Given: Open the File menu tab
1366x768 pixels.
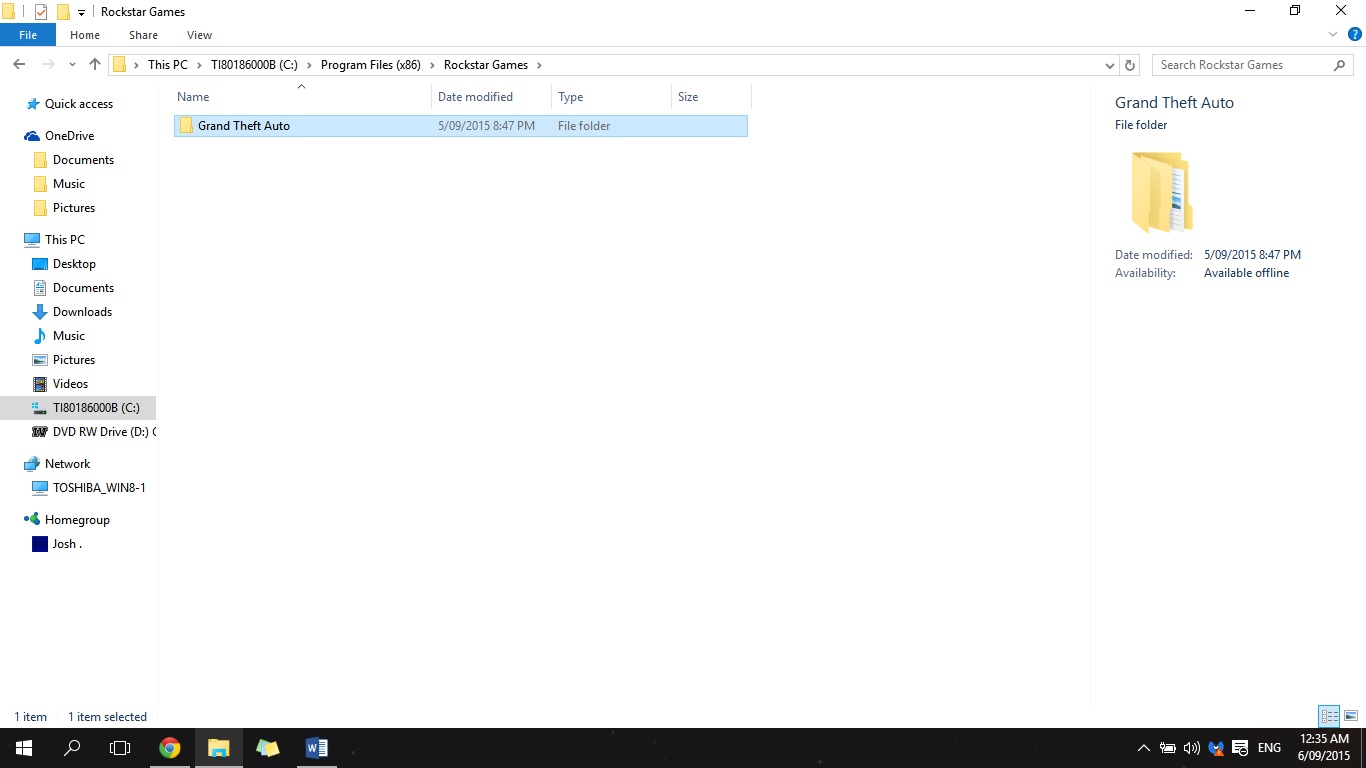Looking at the screenshot, I should [x=28, y=35].
